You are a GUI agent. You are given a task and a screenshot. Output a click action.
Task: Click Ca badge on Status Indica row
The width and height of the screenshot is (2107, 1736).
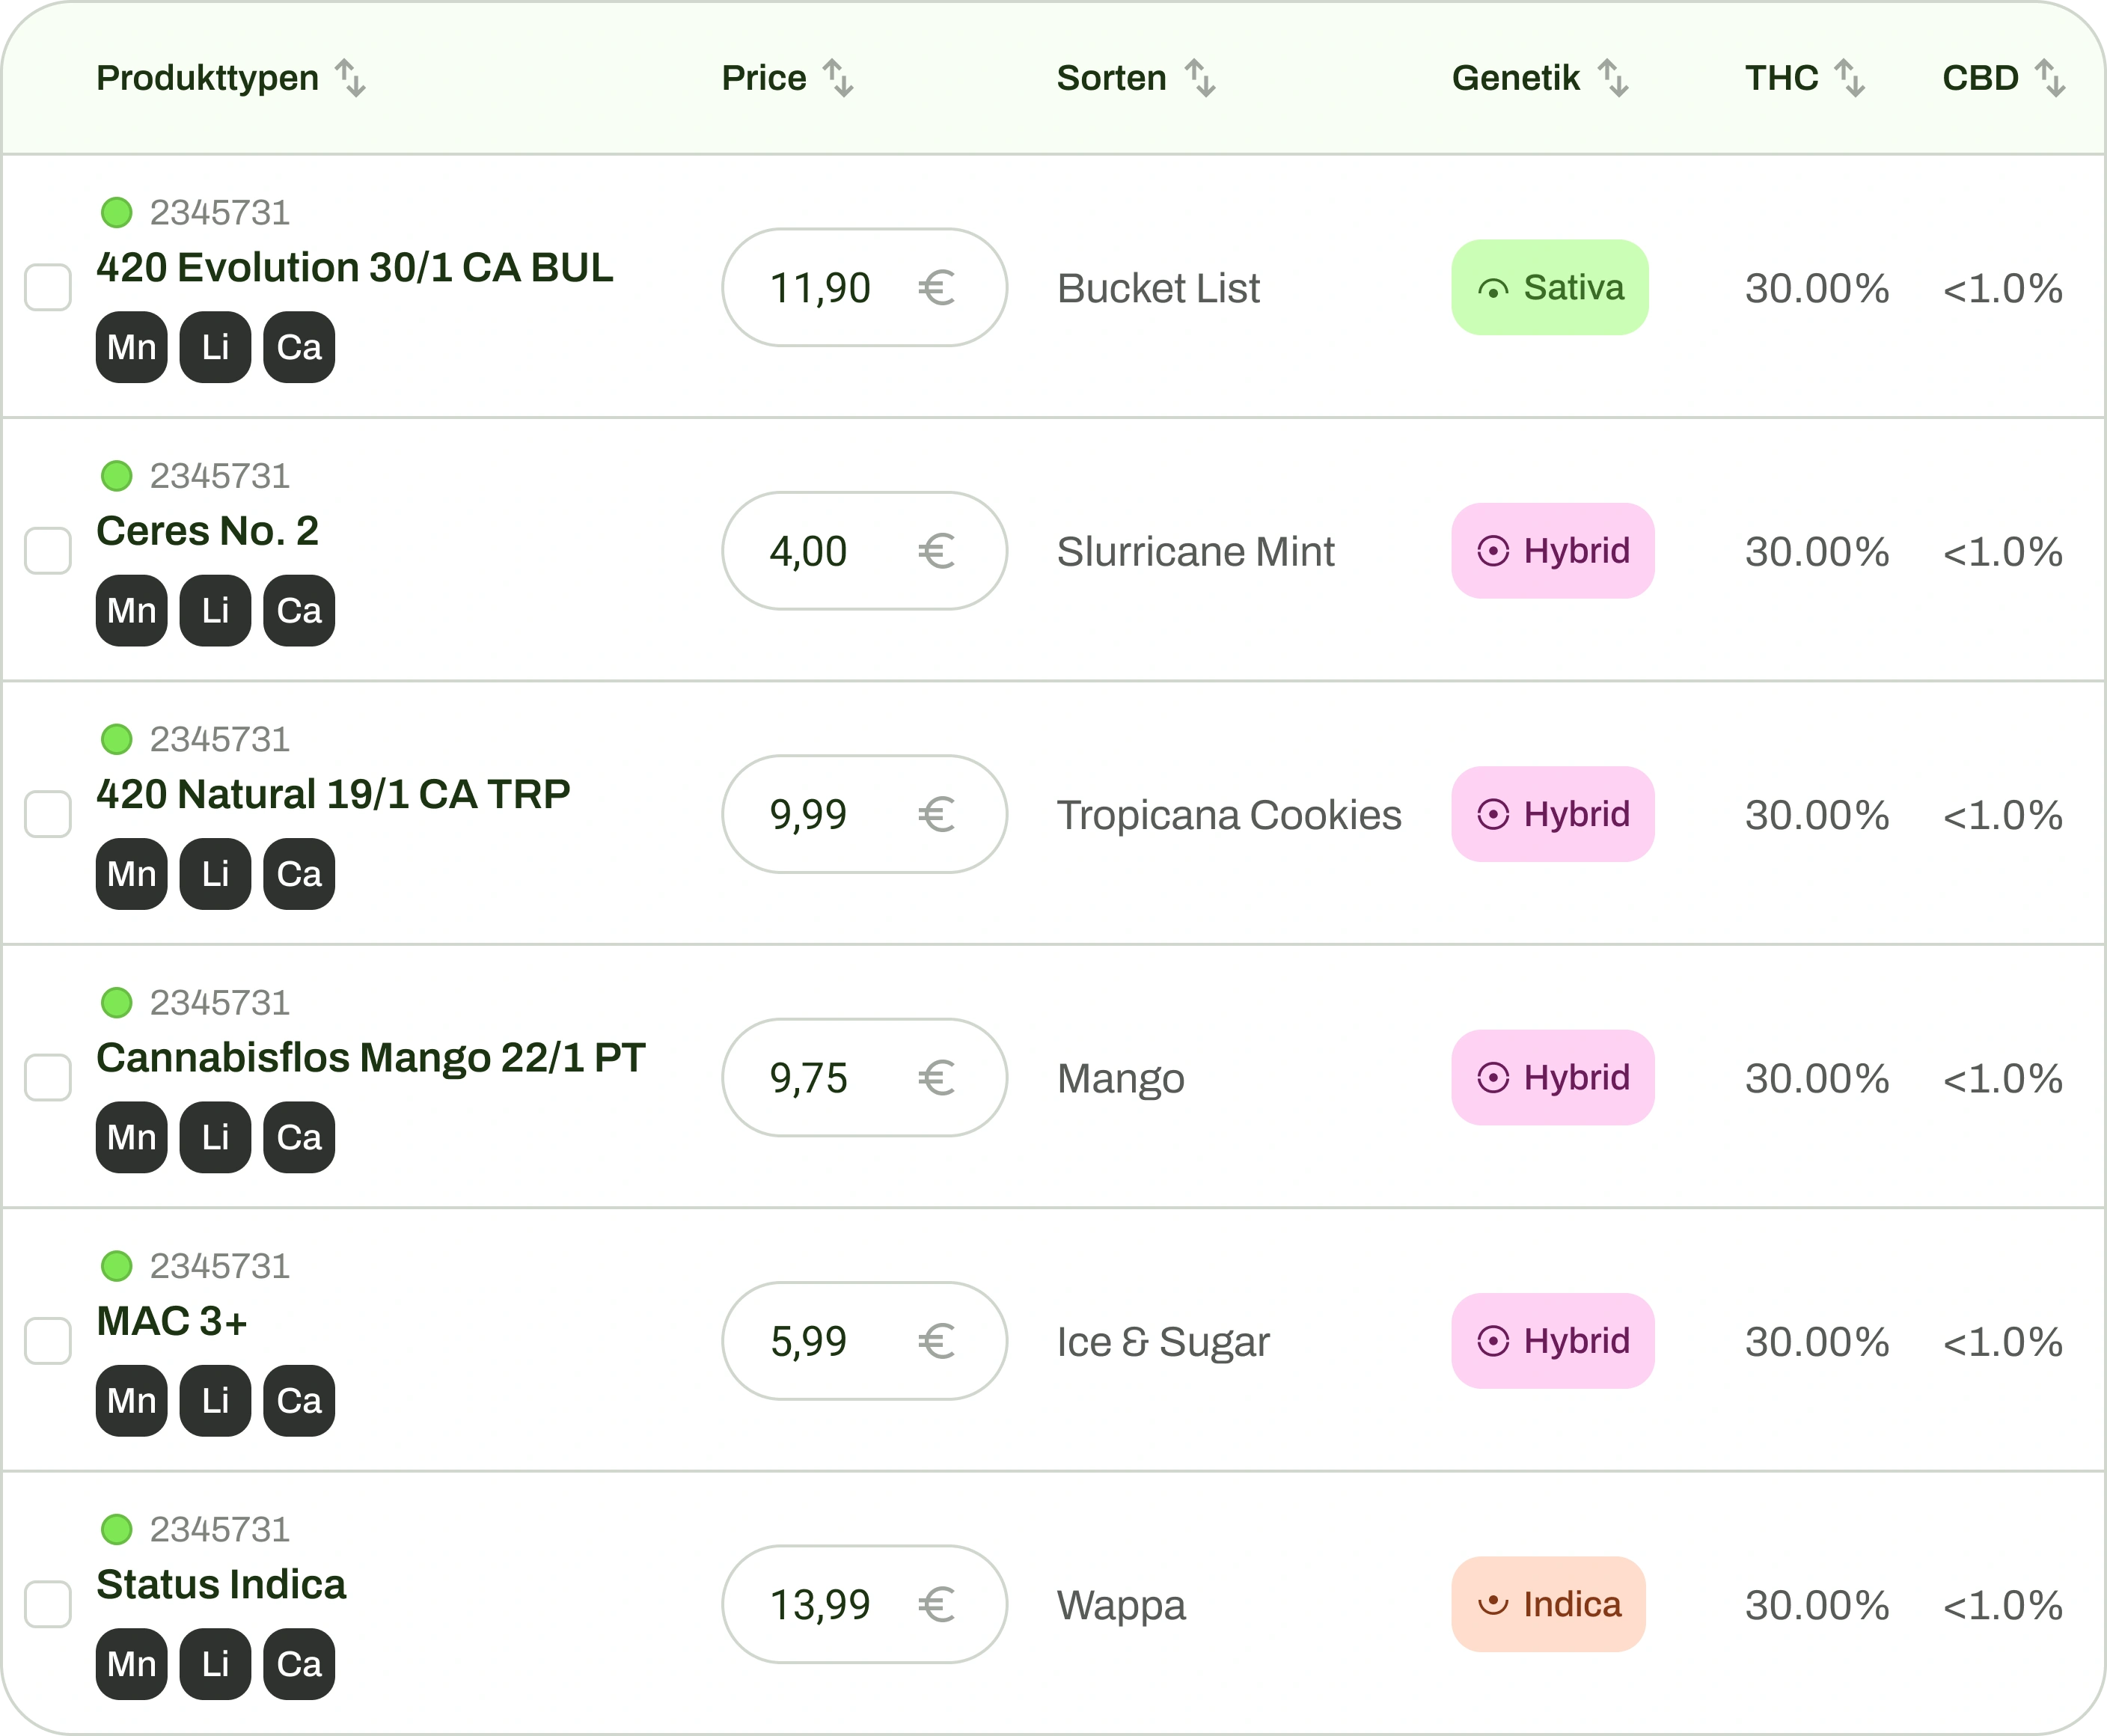[x=299, y=1664]
